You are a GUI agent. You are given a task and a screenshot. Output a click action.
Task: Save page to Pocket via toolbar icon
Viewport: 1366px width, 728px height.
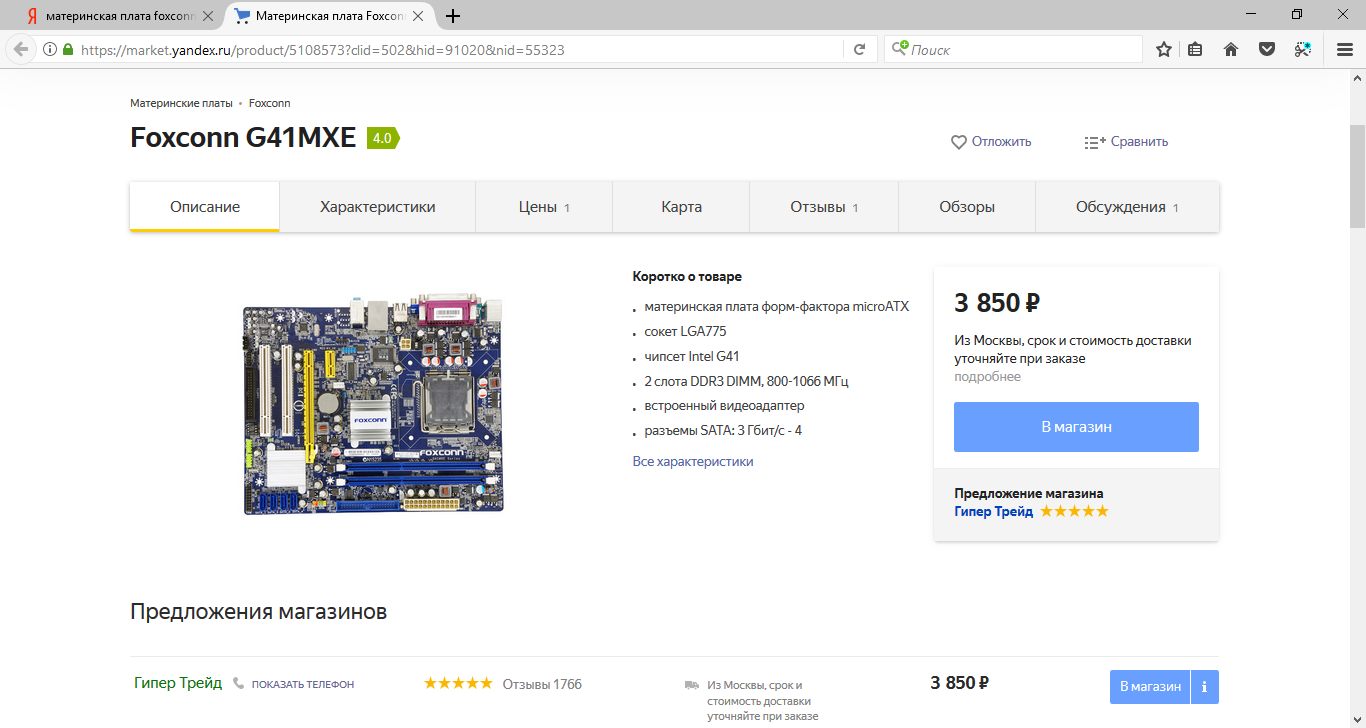[1267, 49]
